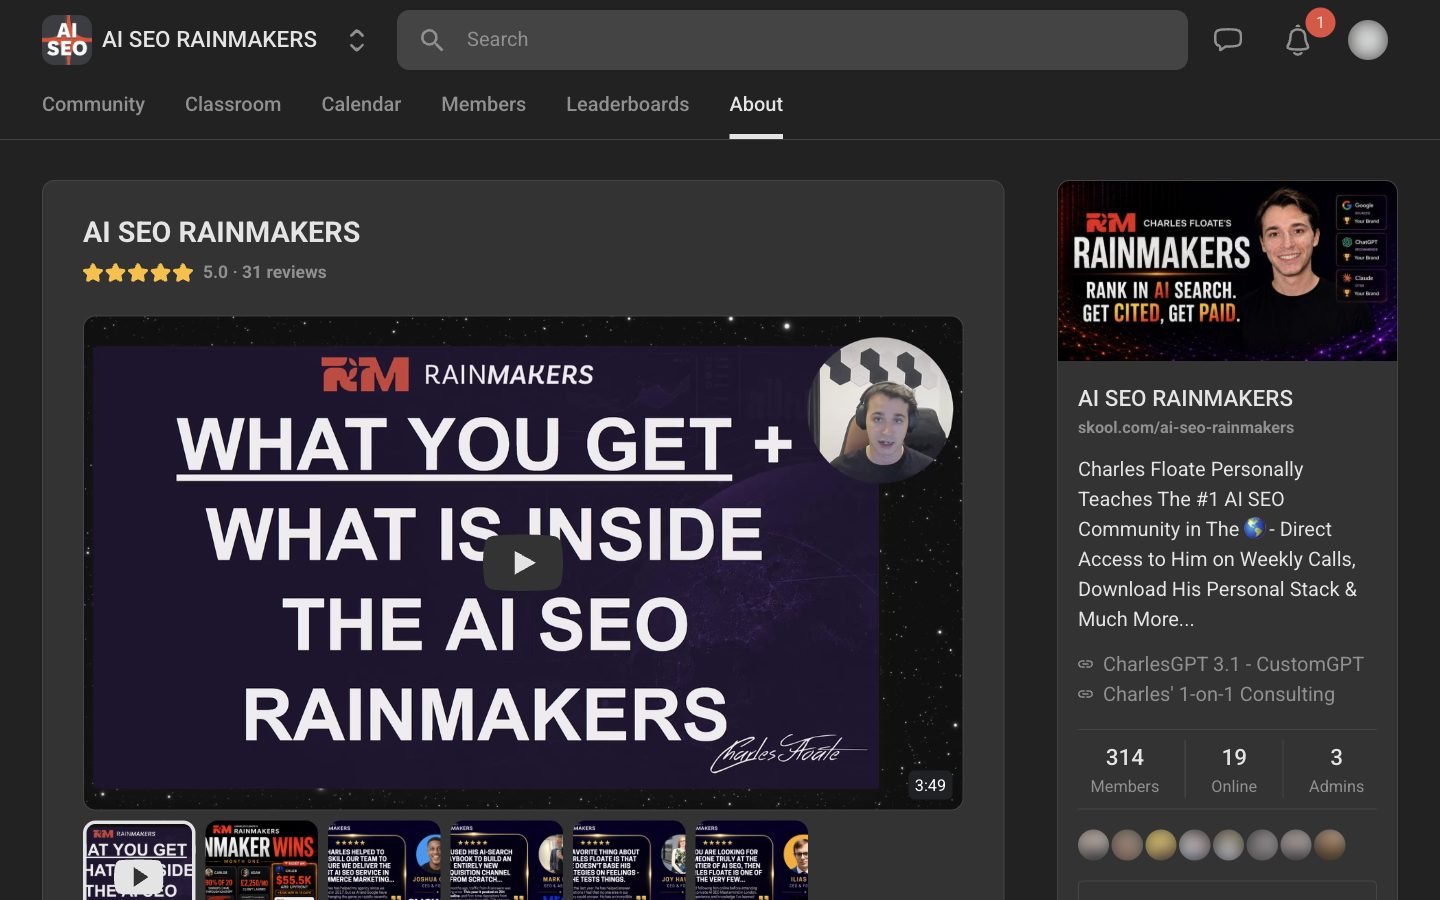Open the notifications bell
The height and width of the screenshot is (900, 1440).
coord(1298,40)
